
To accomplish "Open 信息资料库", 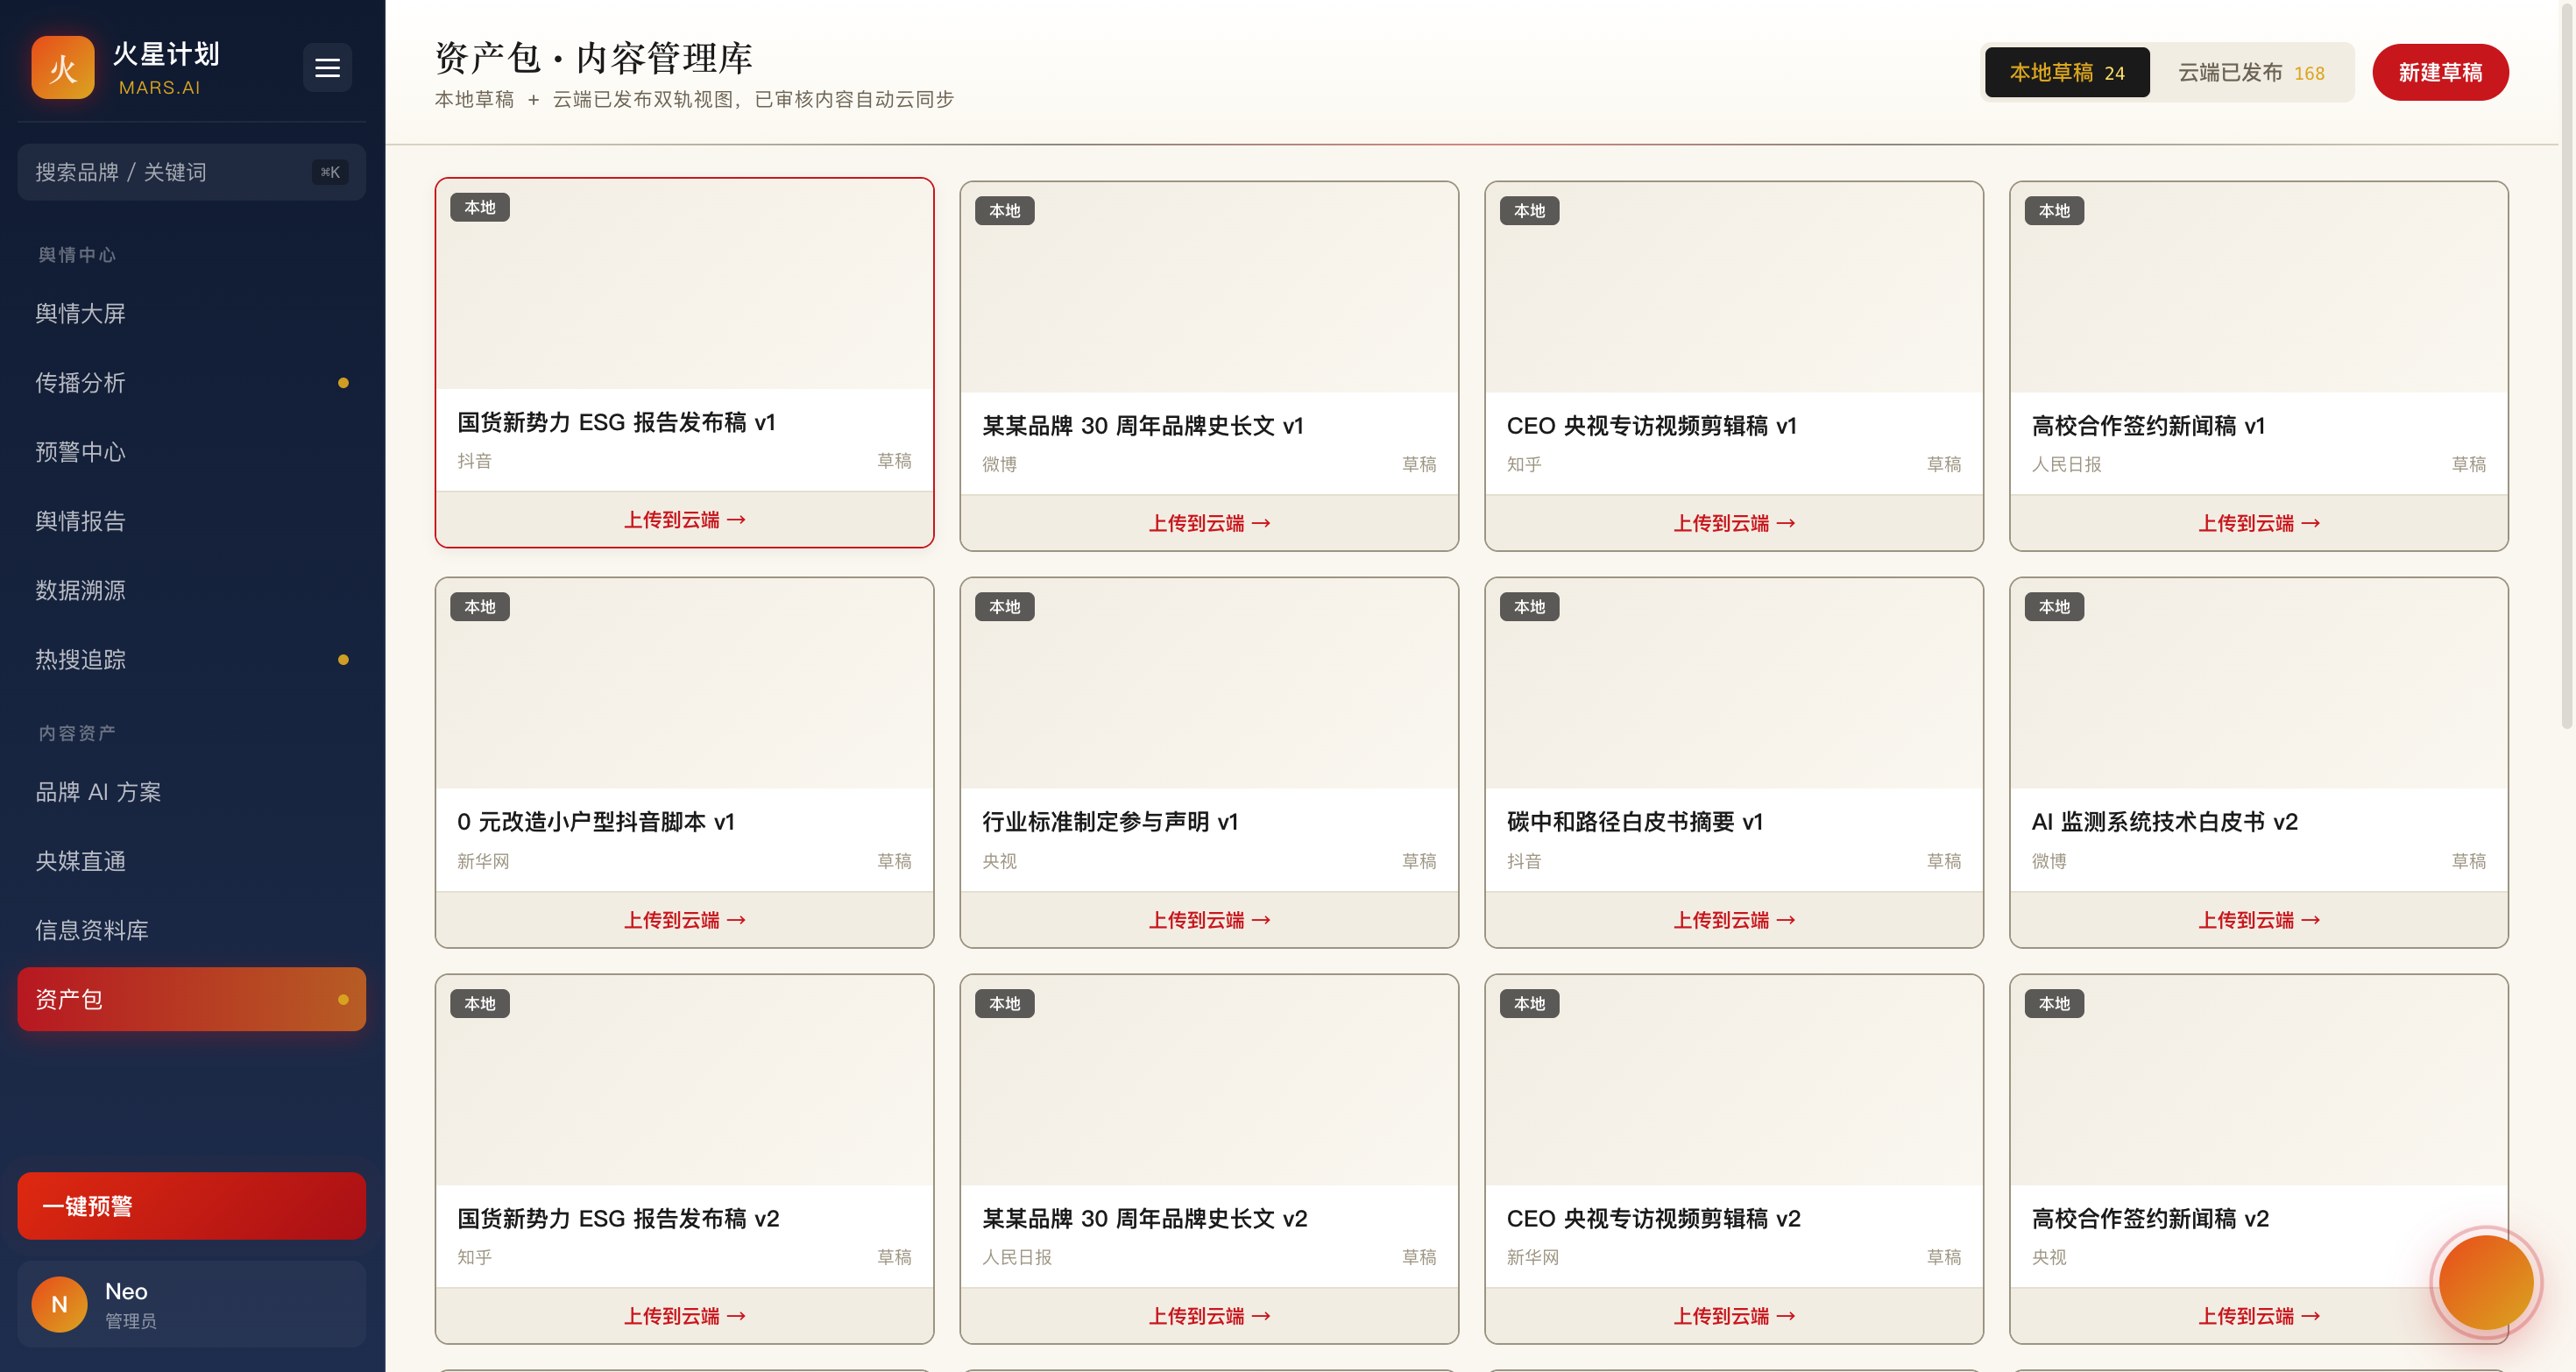I will point(191,930).
